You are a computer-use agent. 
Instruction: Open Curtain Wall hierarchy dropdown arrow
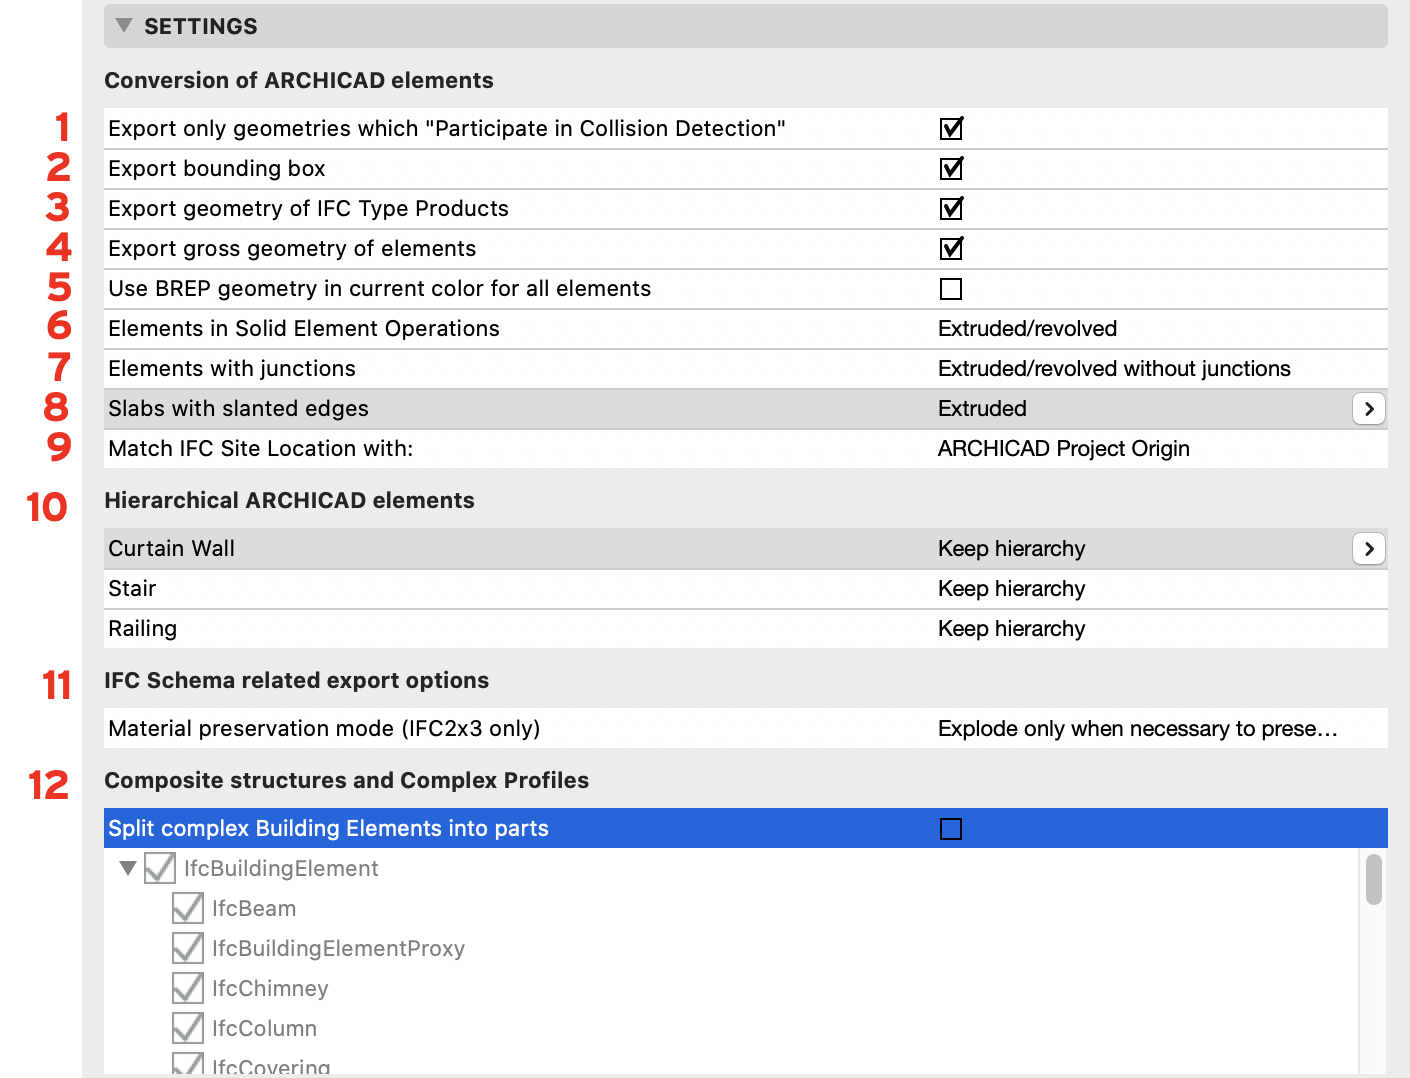click(1369, 549)
